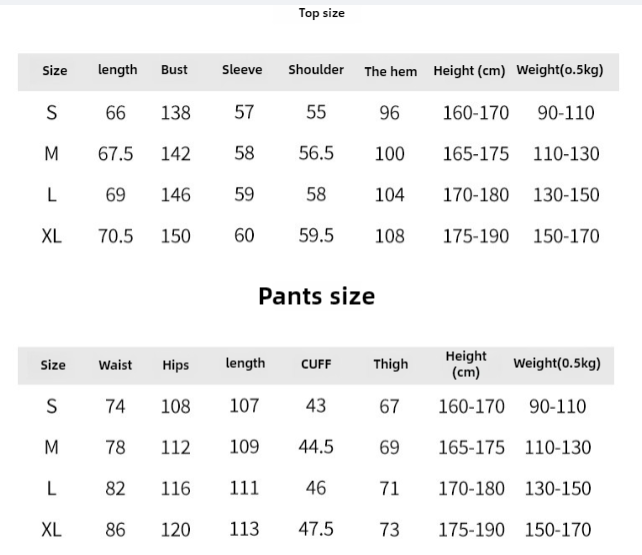Select the Bust column header

(x=174, y=70)
